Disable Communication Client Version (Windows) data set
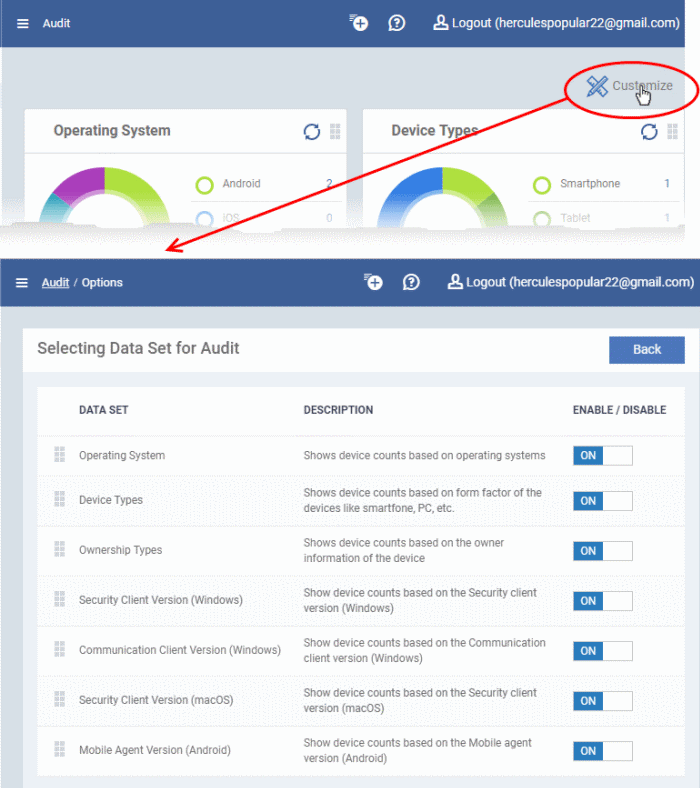700x788 pixels. pyautogui.click(x=603, y=651)
